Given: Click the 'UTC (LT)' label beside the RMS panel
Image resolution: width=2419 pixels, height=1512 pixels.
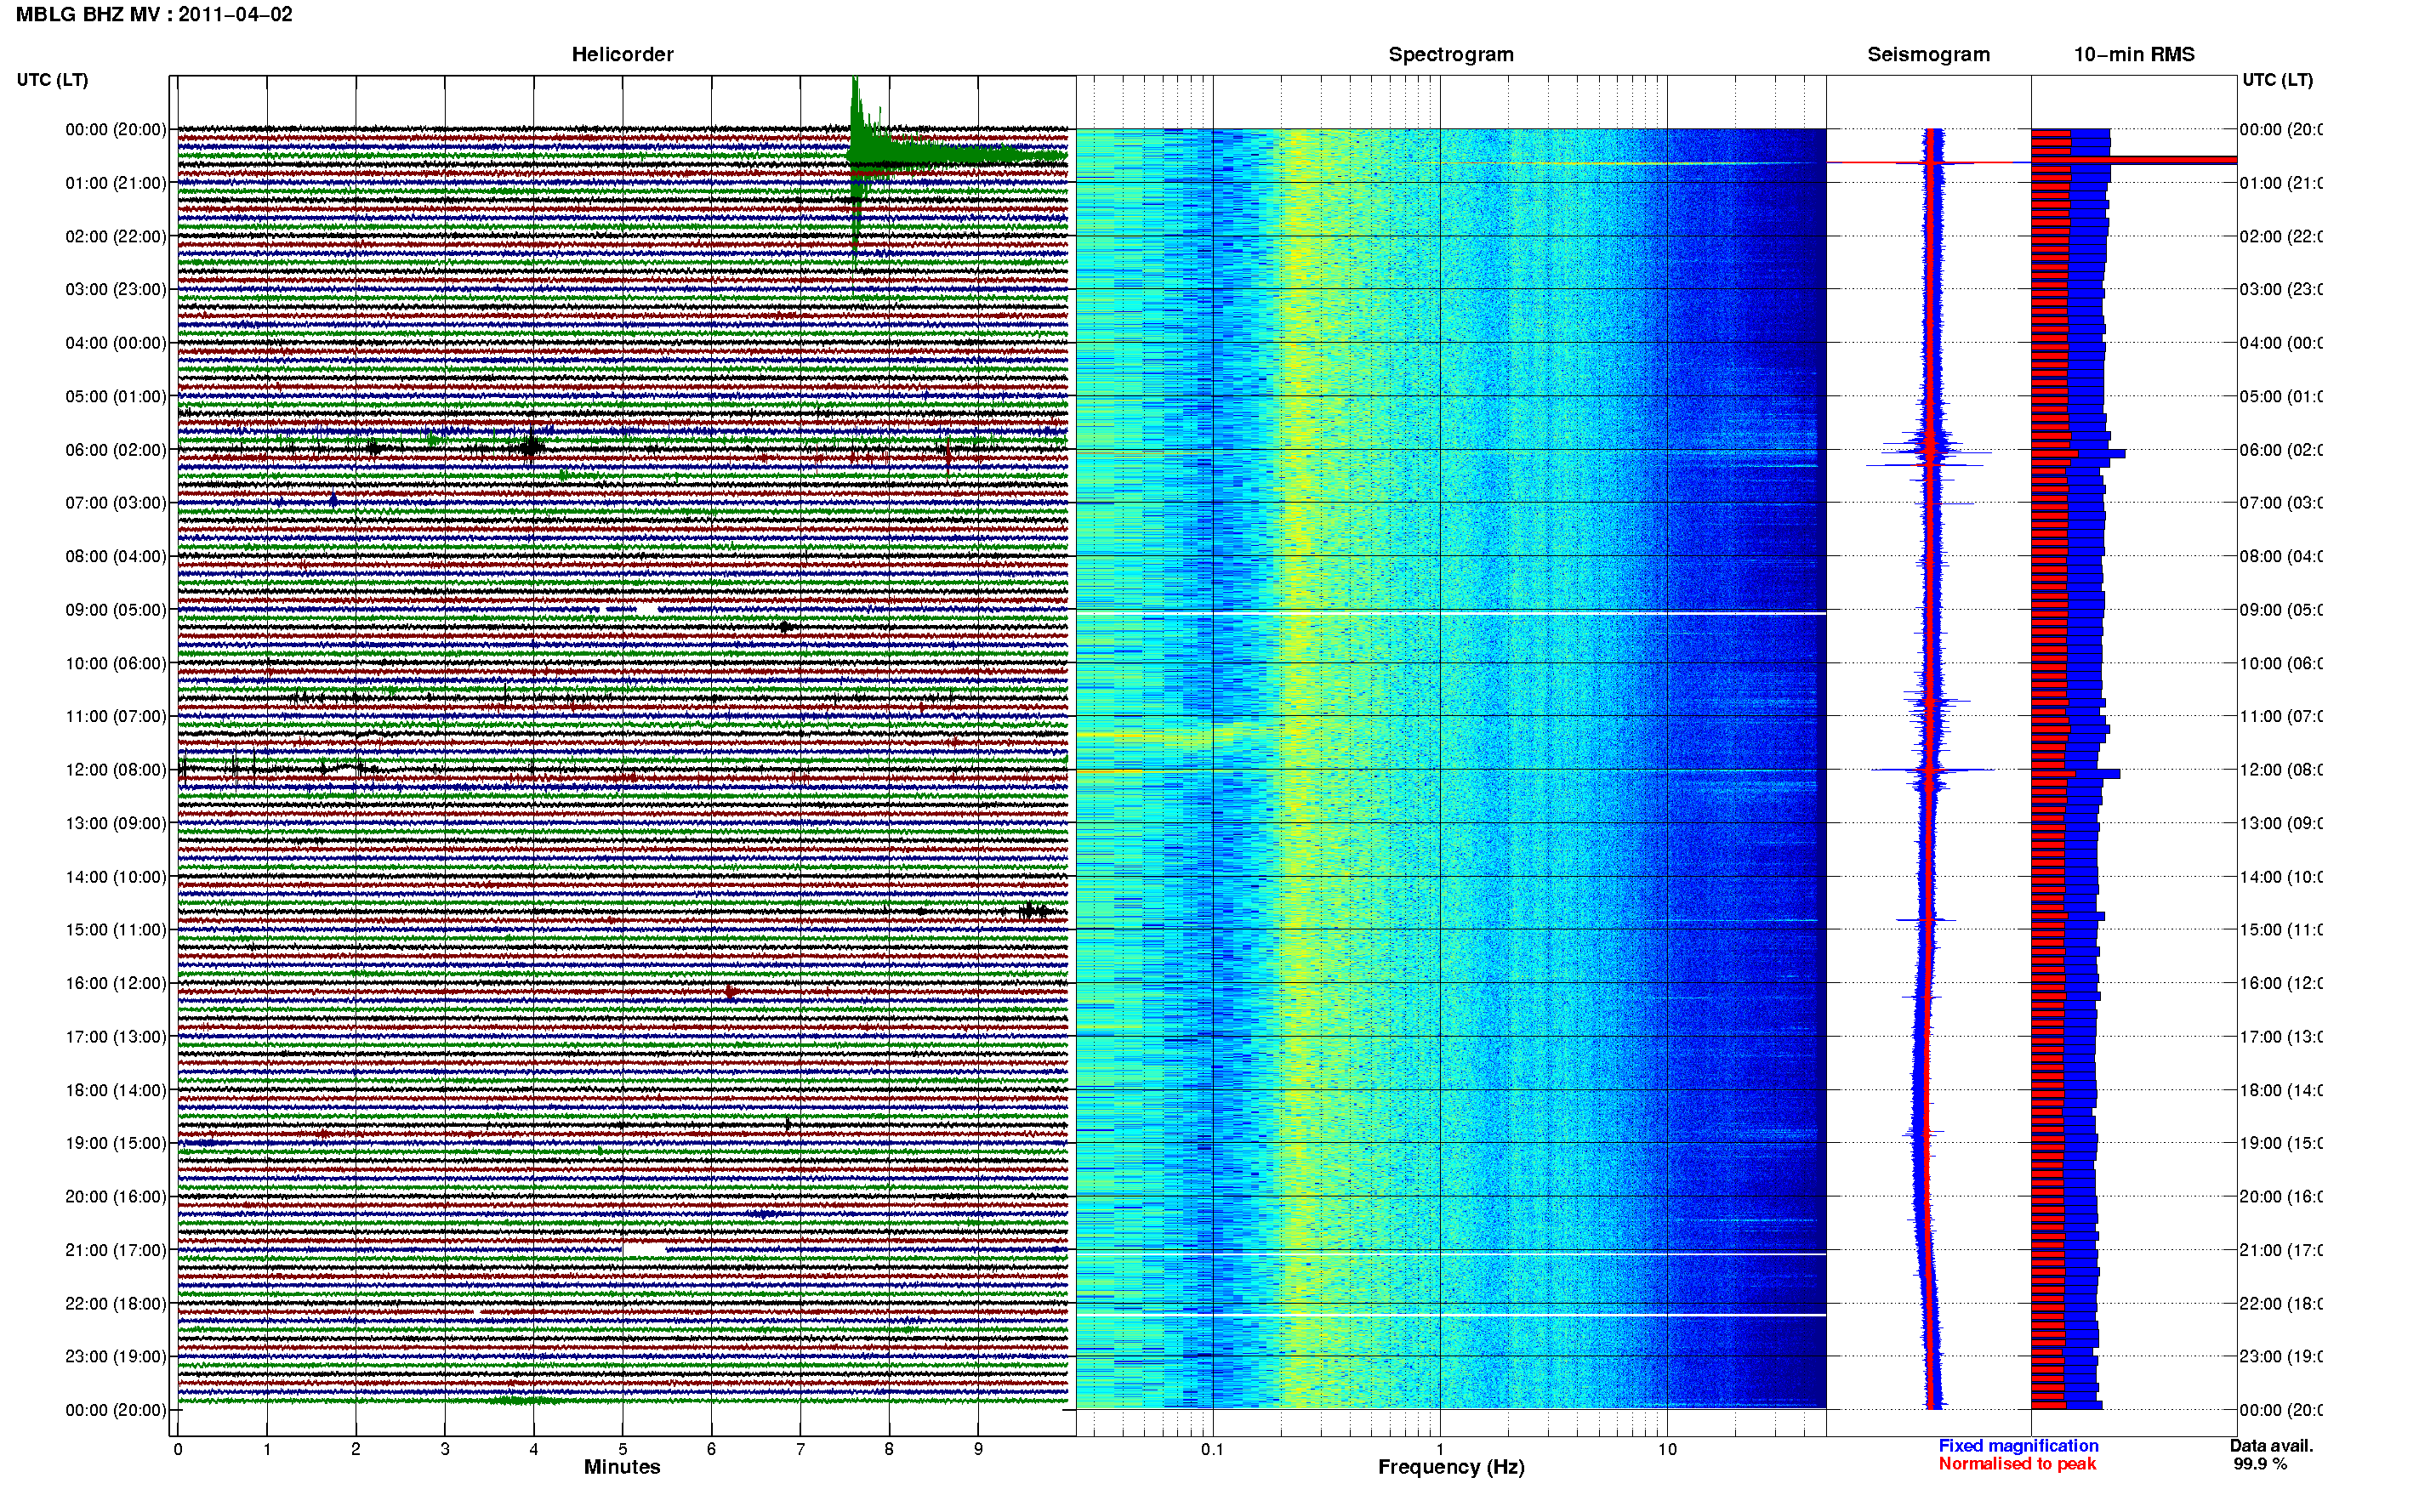Looking at the screenshot, I should coord(2277,80).
